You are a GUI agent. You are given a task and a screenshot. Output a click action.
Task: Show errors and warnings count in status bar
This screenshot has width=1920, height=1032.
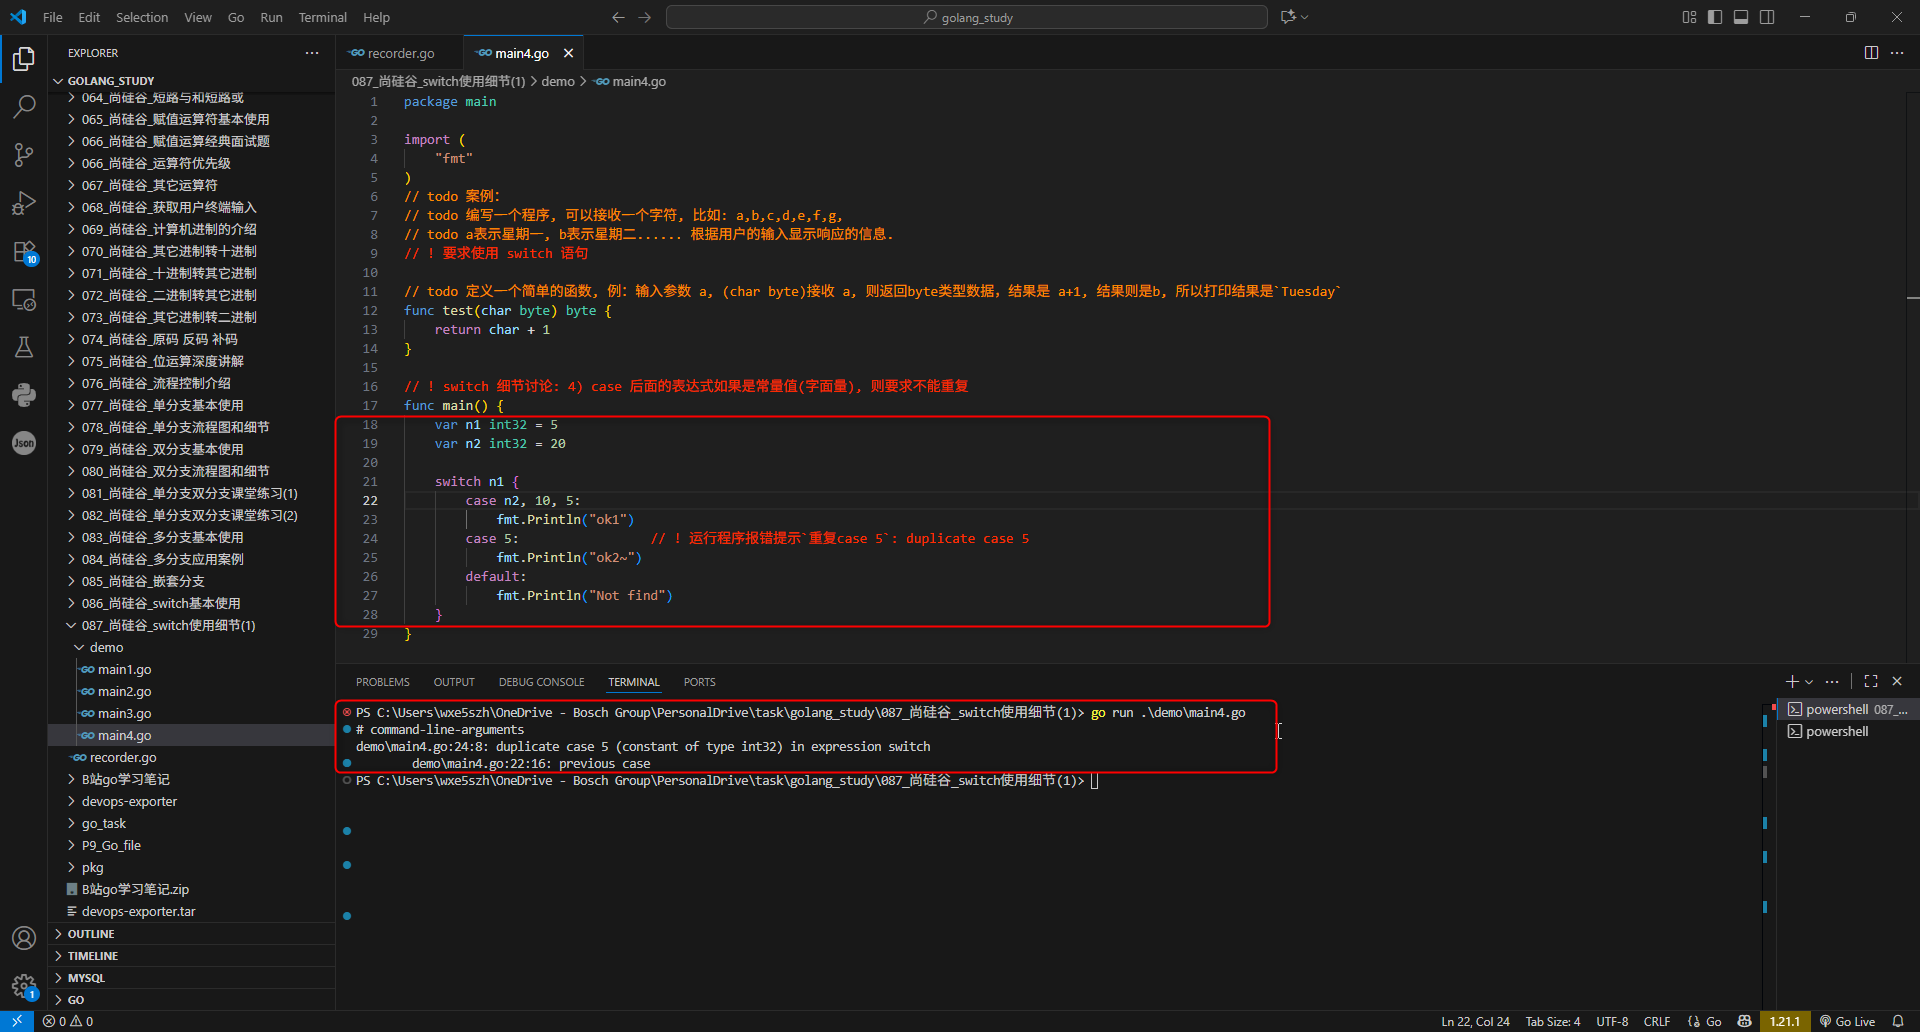tap(68, 1021)
